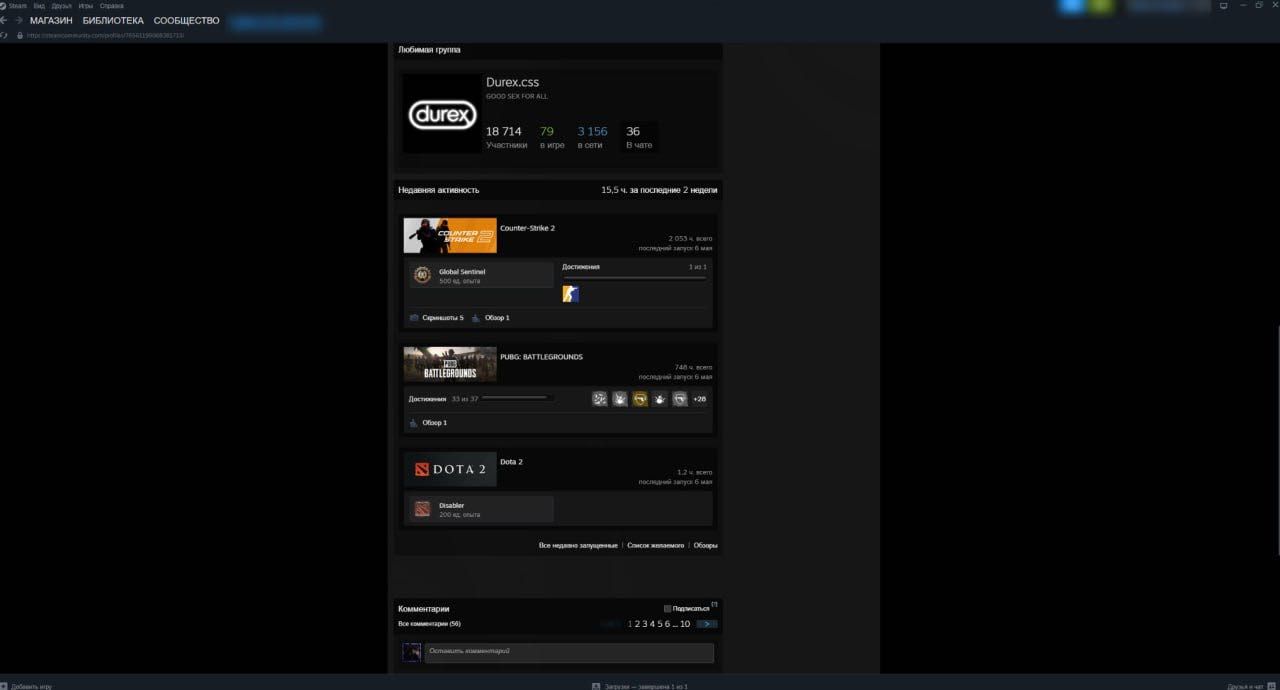
Task: Click the help [?] mark beside Подписаться
Action: (x=714, y=604)
